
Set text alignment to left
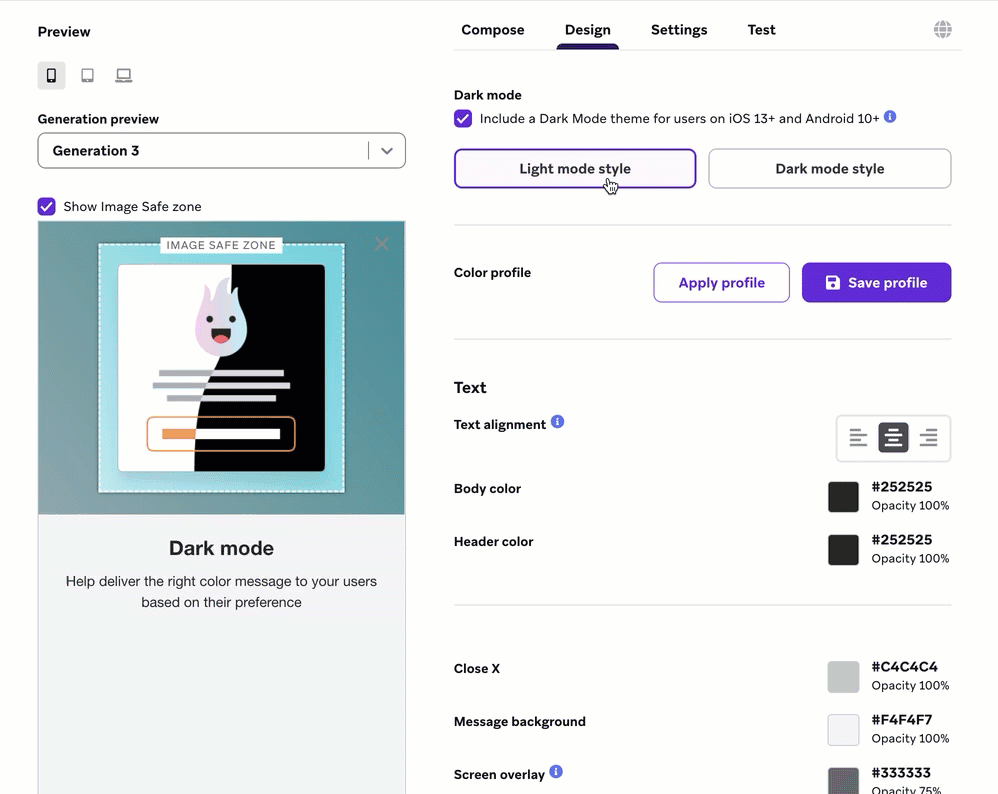(858, 438)
